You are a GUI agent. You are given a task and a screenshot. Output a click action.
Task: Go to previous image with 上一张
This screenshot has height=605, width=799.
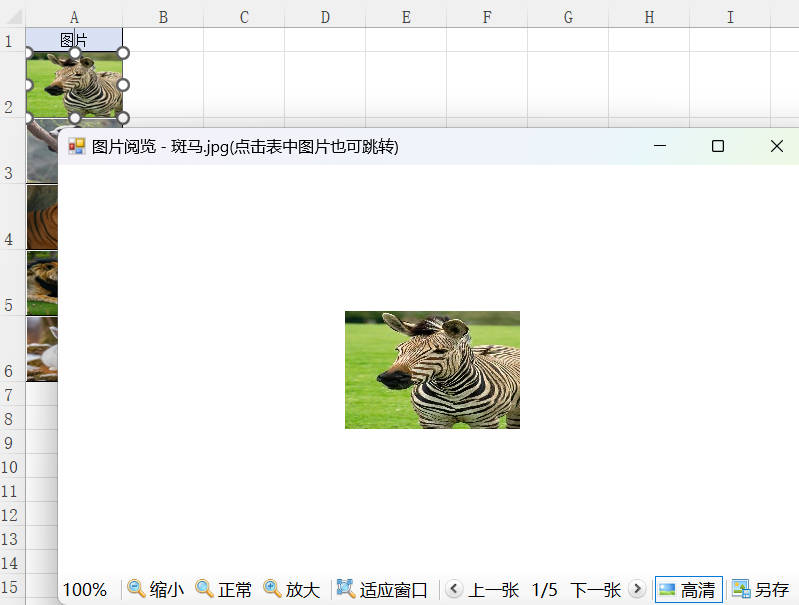(x=482, y=589)
